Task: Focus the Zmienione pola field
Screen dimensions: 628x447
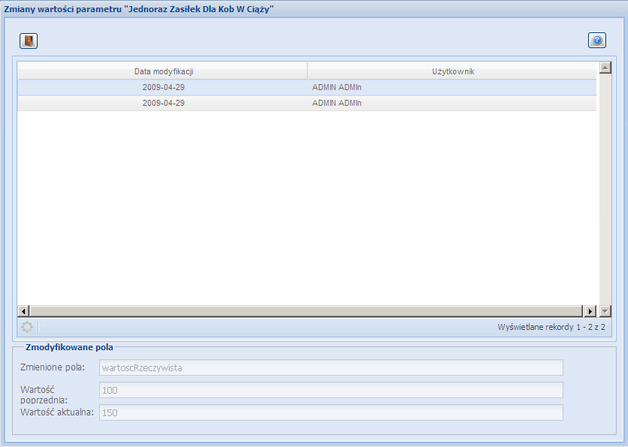Action: pyautogui.click(x=330, y=367)
